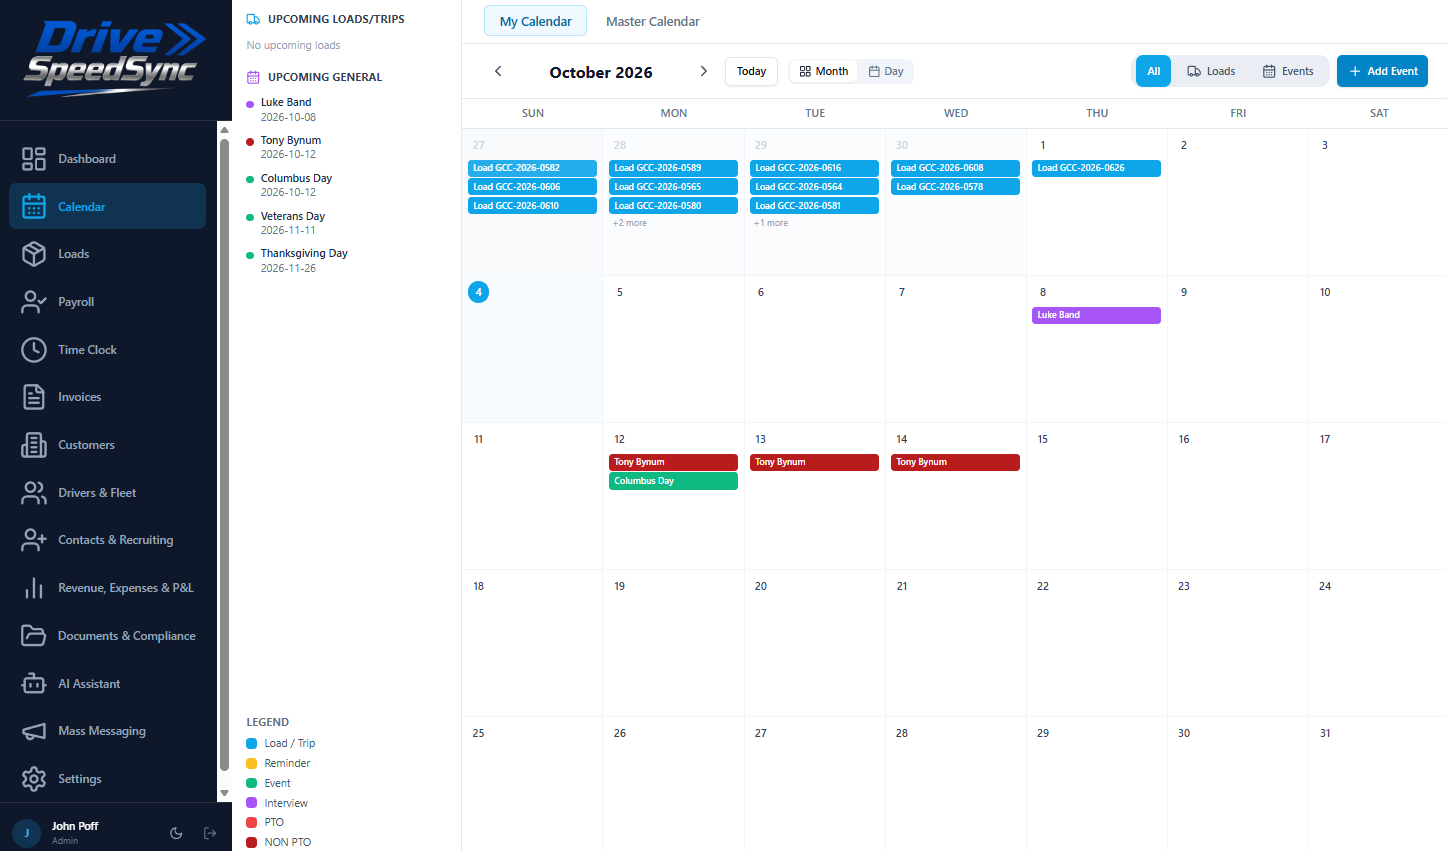
Task: Open load GCC-2026-0582 event
Action: (532, 168)
